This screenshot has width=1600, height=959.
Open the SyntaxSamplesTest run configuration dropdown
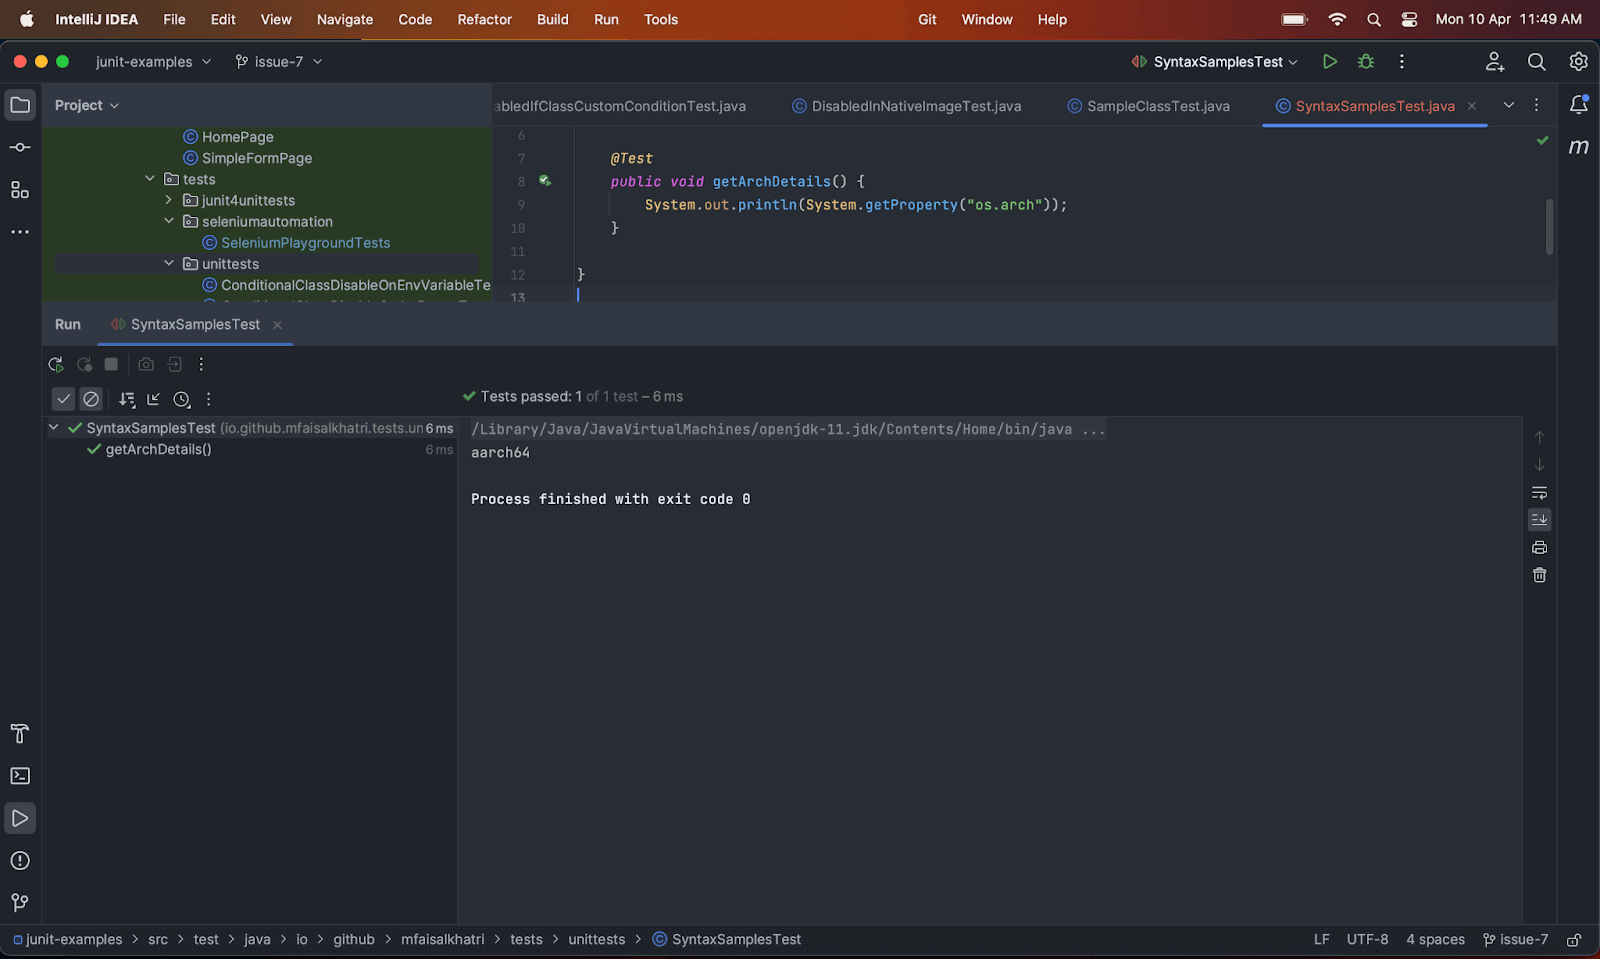(x=1217, y=62)
